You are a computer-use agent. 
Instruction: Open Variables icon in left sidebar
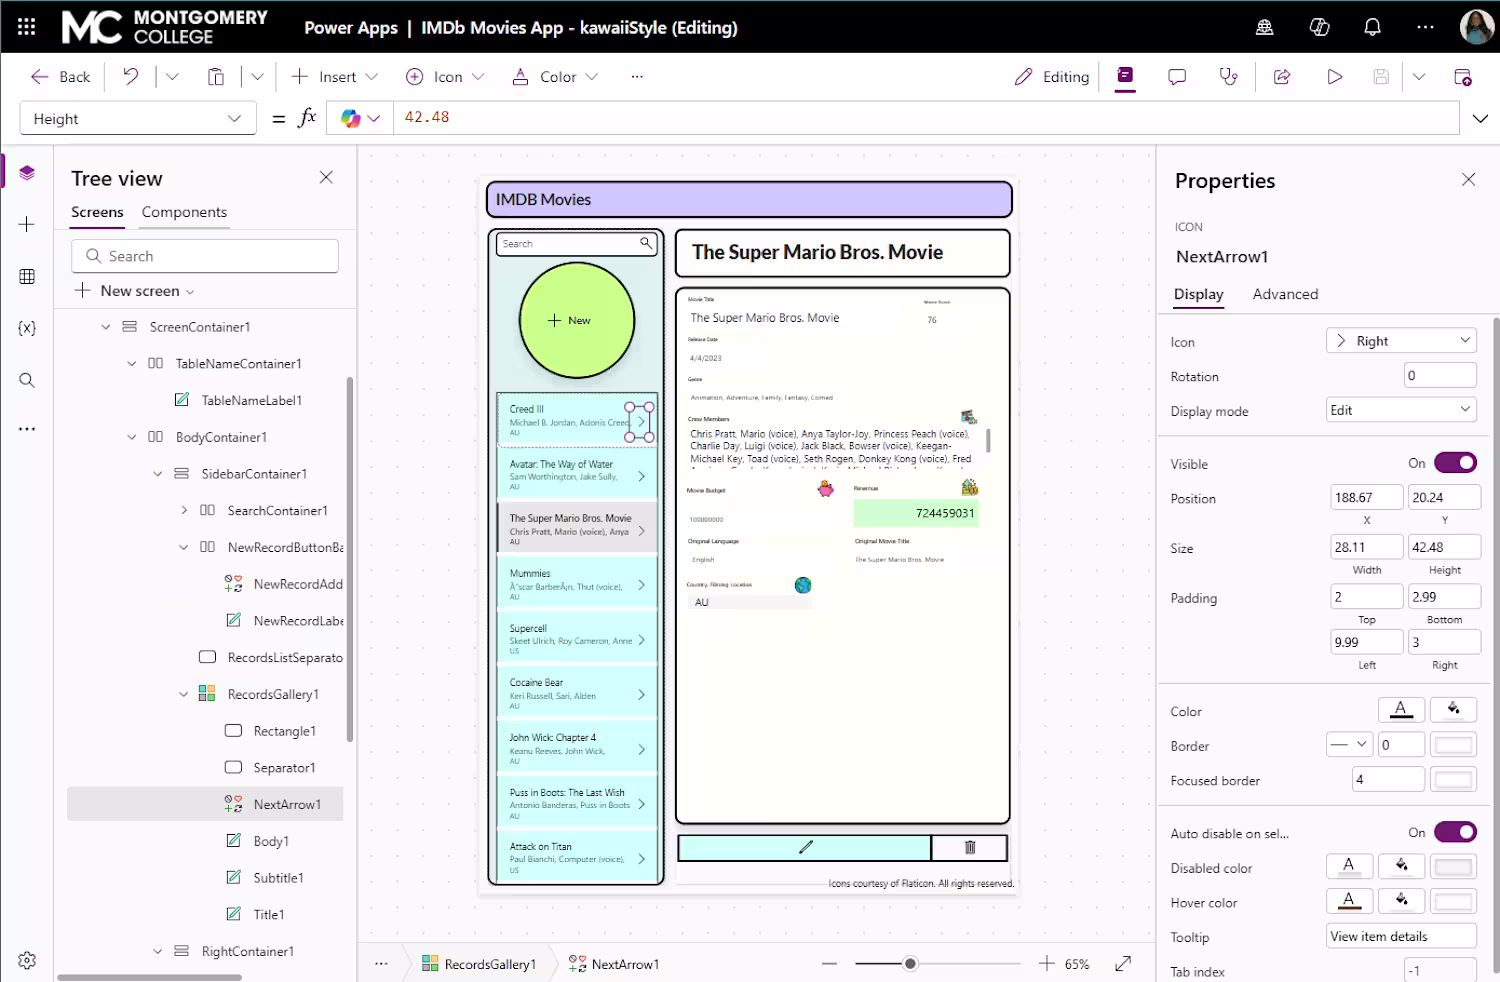(x=27, y=328)
